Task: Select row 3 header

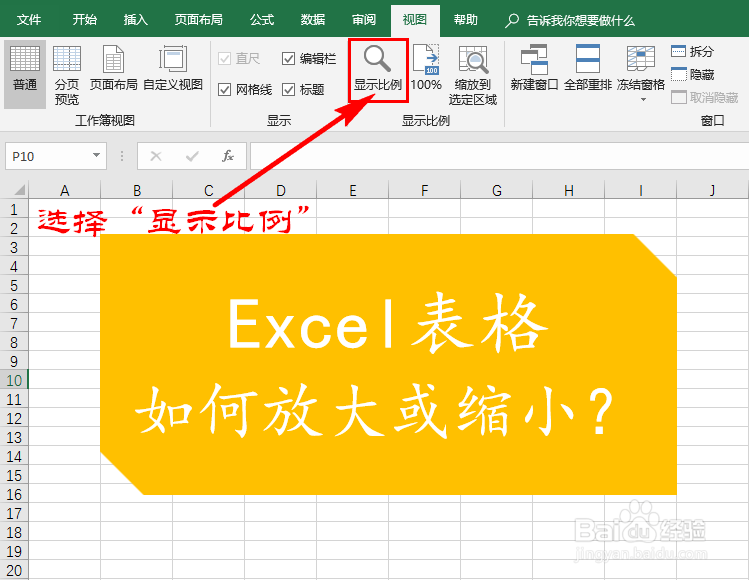Action: point(14,247)
